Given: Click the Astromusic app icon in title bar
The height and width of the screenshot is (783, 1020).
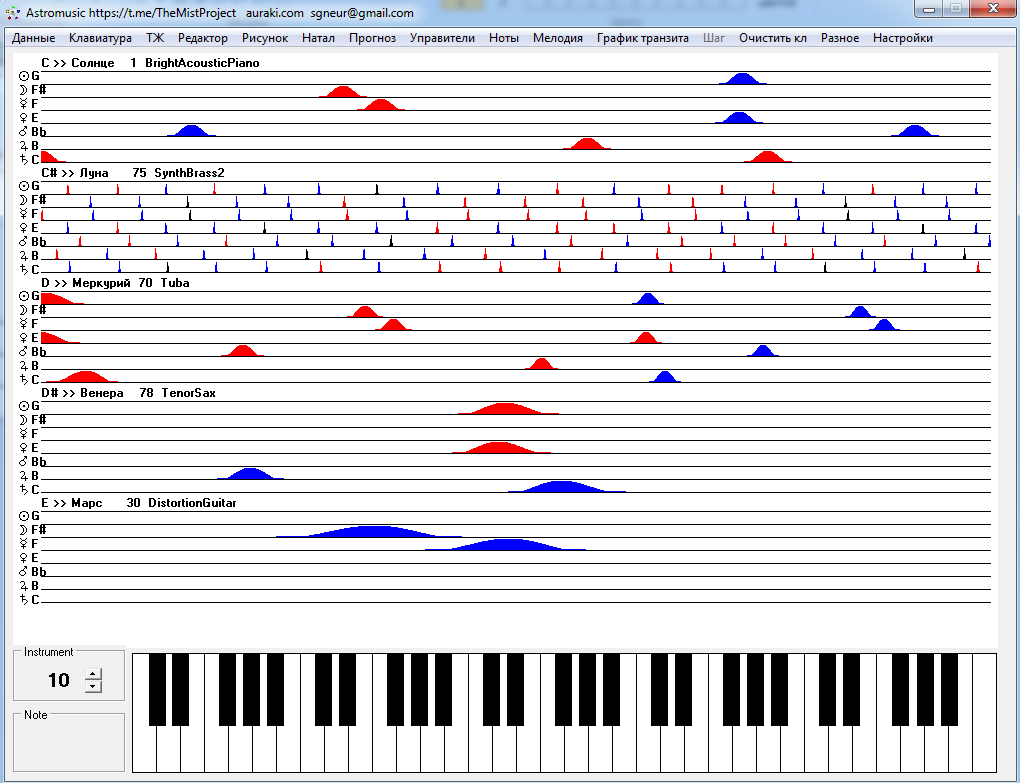Looking at the screenshot, I should [13, 13].
